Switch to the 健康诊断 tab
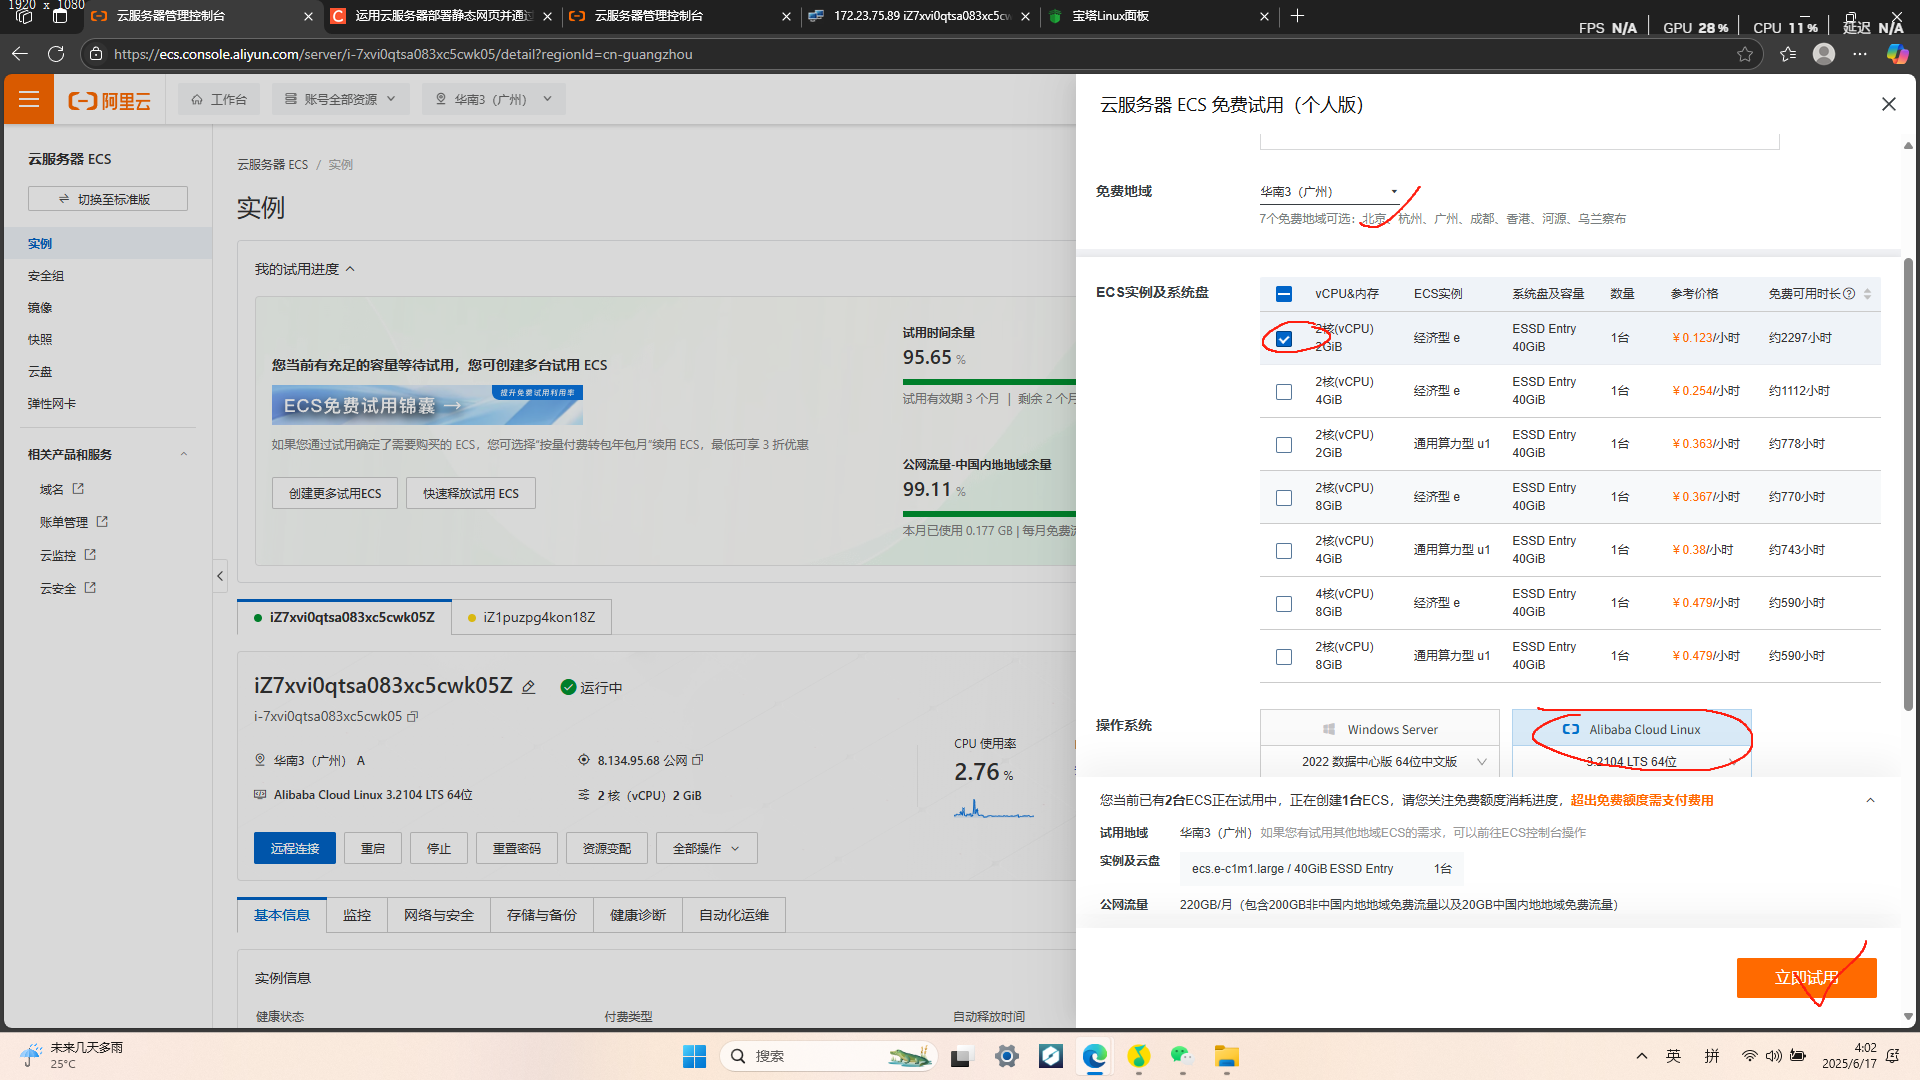 (638, 915)
